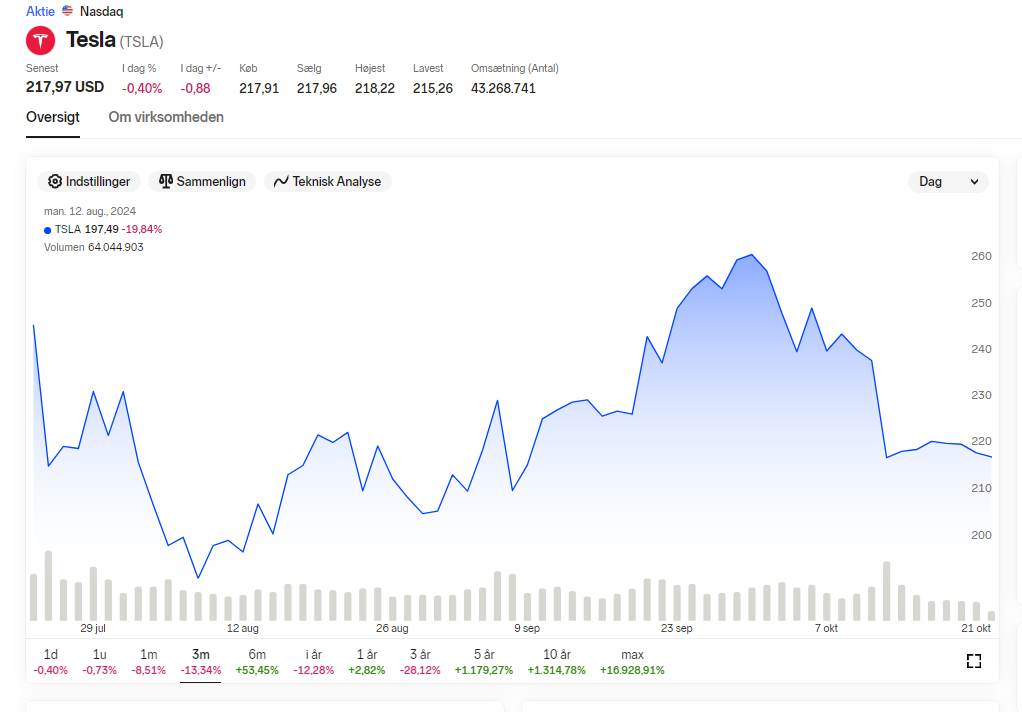Click the 12 aug date label

pyautogui.click(x=242, y=628)
